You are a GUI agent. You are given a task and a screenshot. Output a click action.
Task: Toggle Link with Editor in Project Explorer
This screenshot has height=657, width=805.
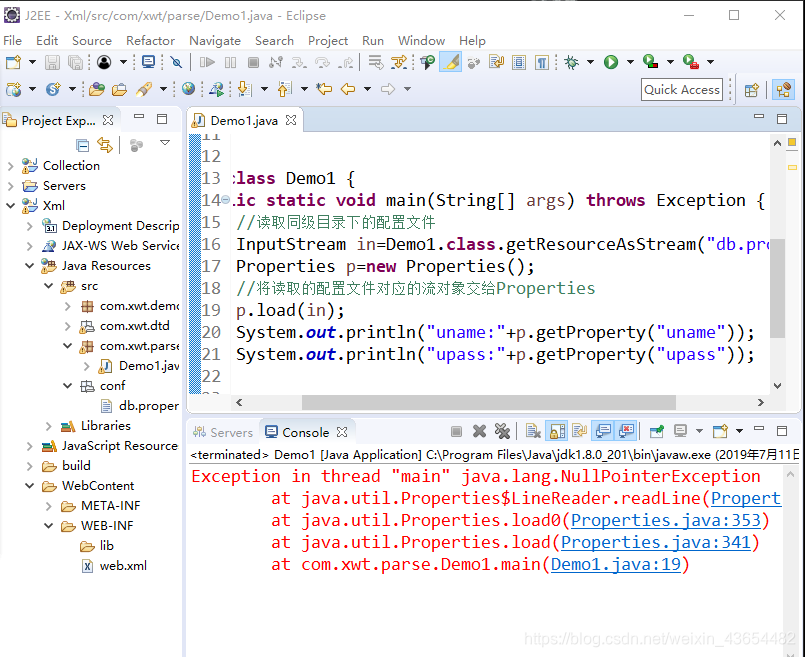coord(105,145)
